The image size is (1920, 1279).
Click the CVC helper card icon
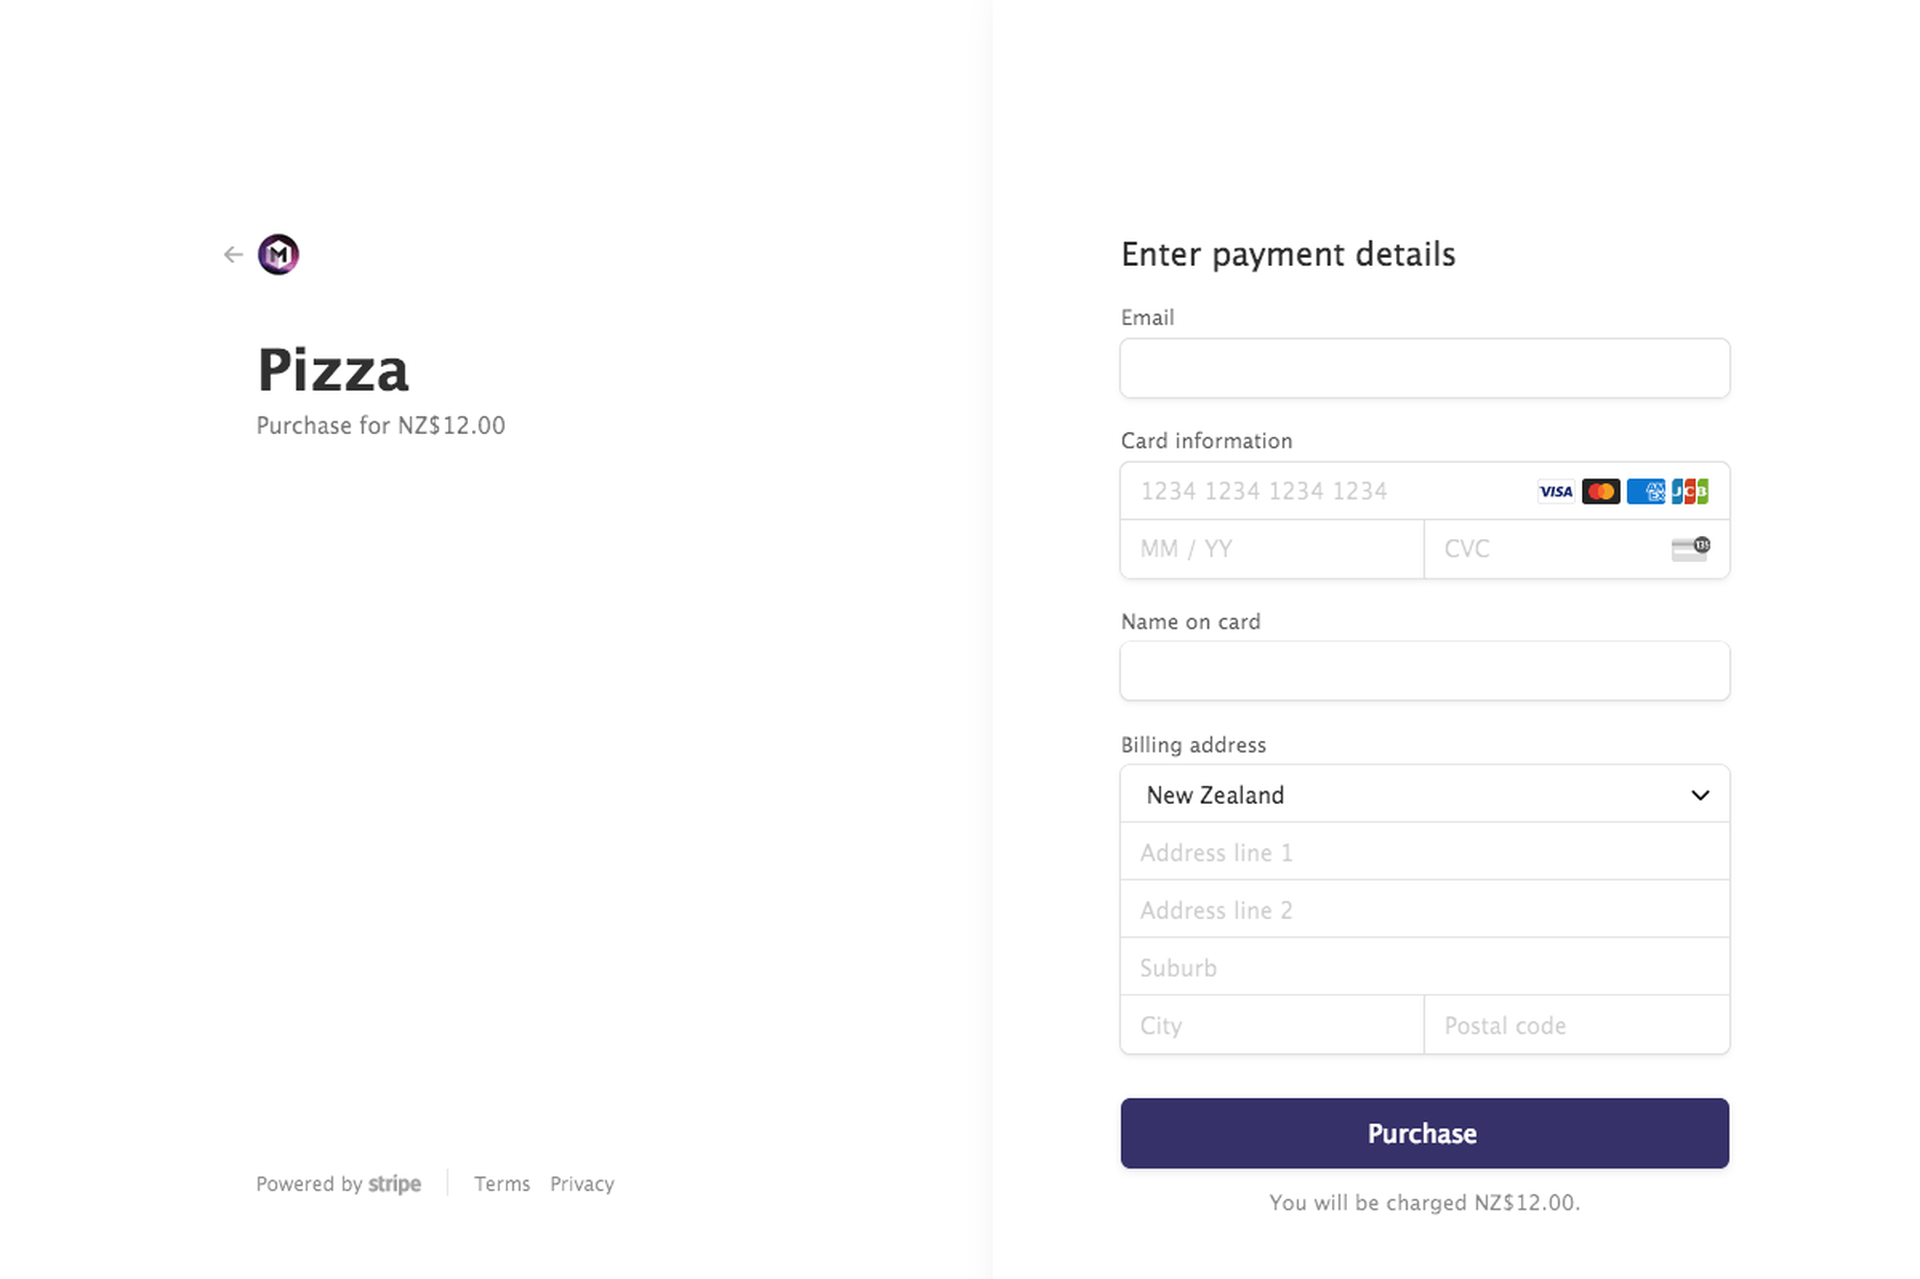click(x=1689, y=549)
